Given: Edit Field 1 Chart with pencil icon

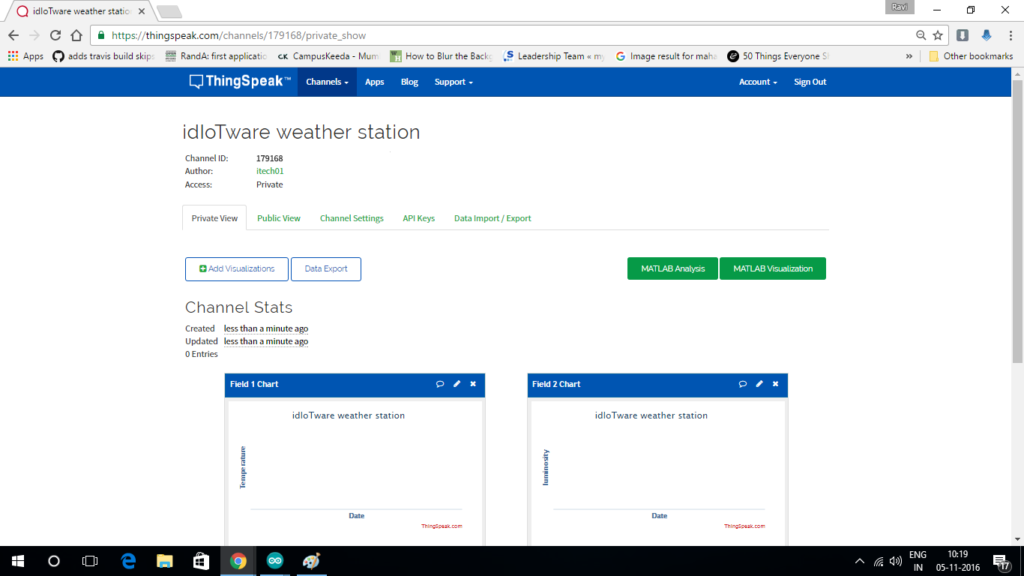Looking at the screenshot, I should pos(456,384).
